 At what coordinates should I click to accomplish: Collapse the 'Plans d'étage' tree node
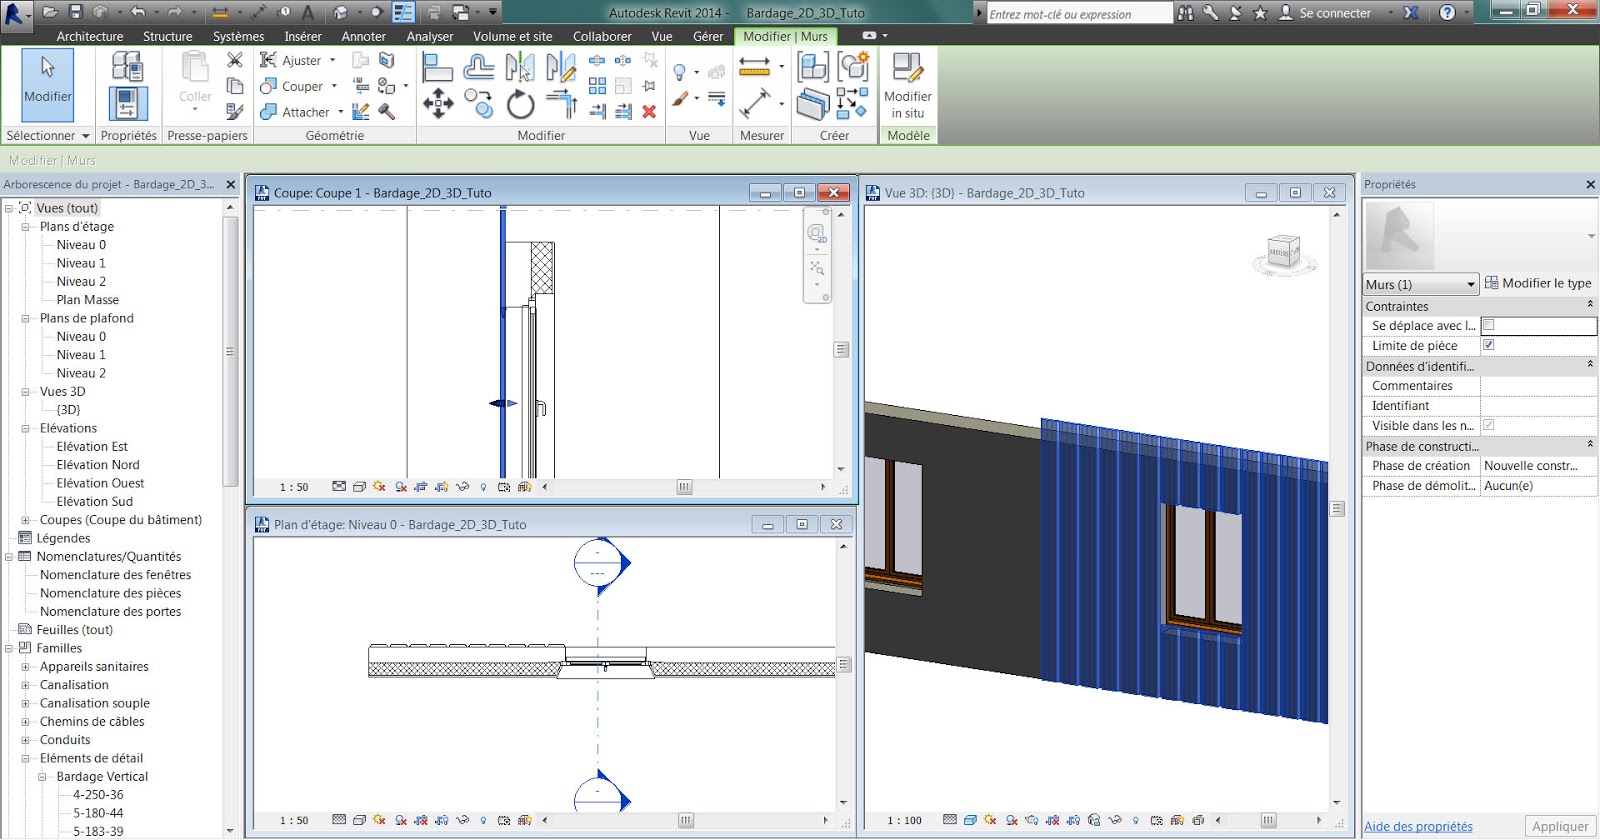click(26, 227)
